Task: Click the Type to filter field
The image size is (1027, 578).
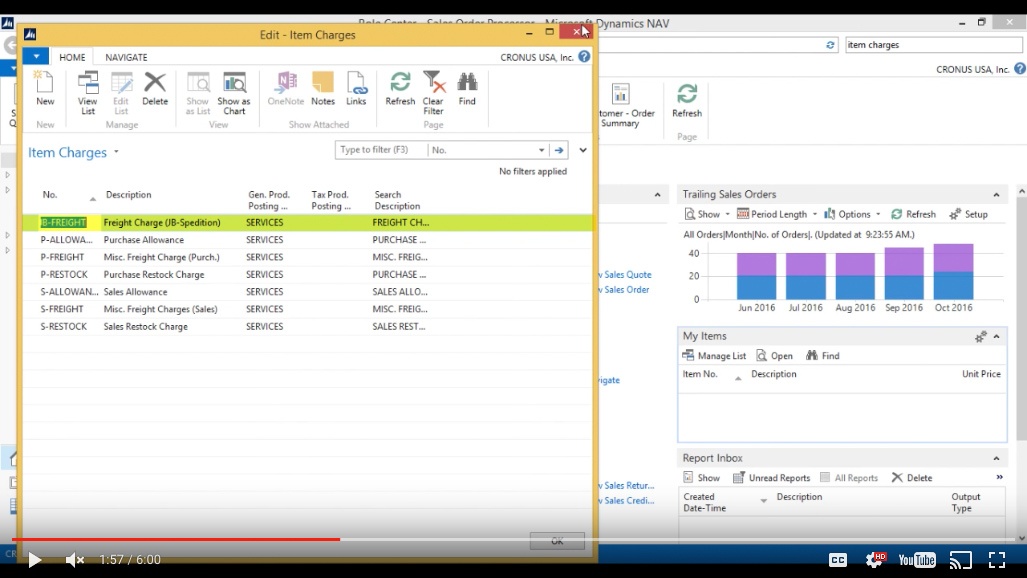Action: pos(381,150)
